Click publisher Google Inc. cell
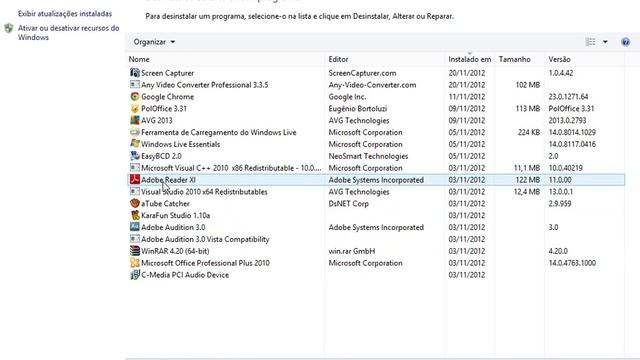640x360 pixels. click(x=347, y=97)
